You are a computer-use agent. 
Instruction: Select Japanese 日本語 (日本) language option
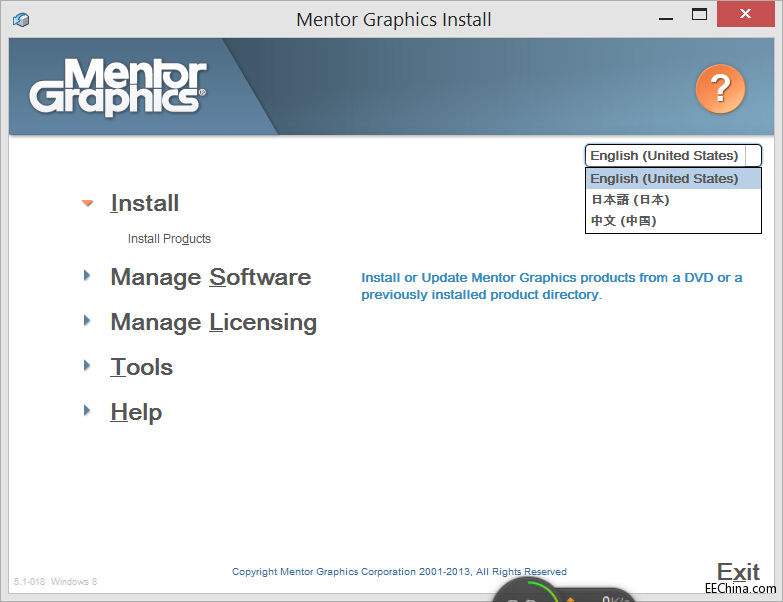tap(673, 200)
